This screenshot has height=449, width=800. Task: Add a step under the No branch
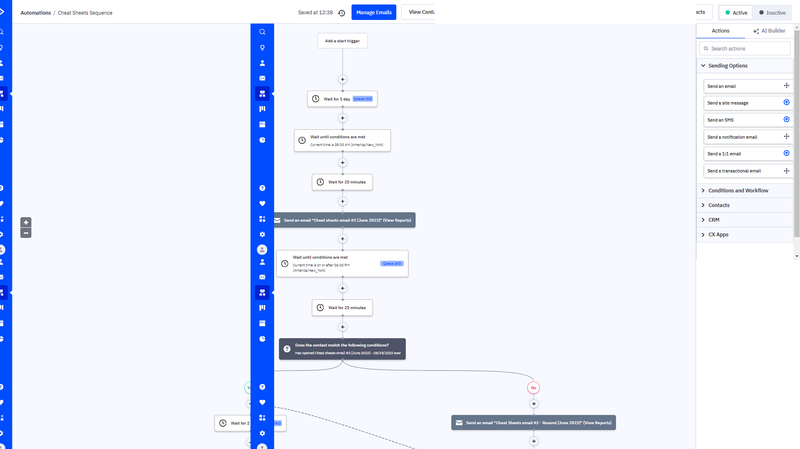click(x=534, y=404)
